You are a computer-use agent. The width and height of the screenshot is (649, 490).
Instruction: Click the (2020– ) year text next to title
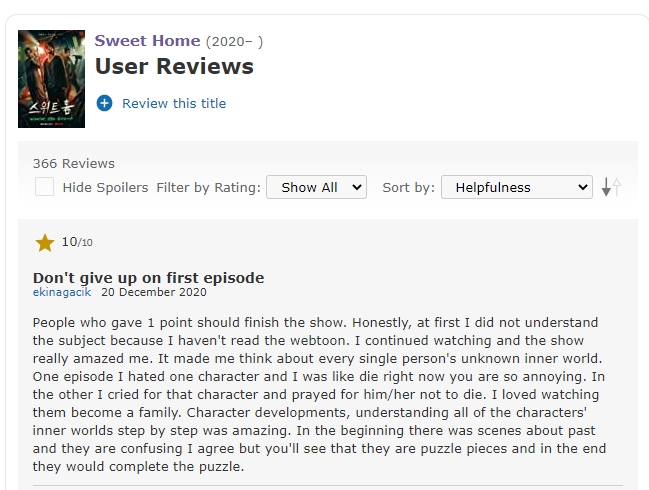(234, 41)
